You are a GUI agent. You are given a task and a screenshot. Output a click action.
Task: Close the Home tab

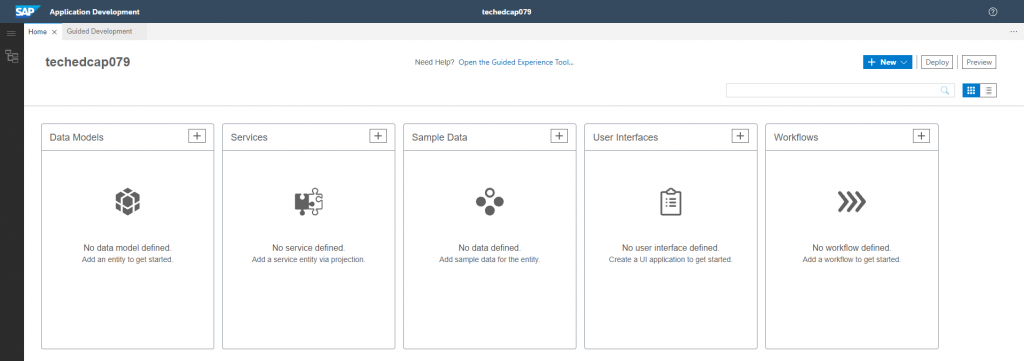click(54, 32)
